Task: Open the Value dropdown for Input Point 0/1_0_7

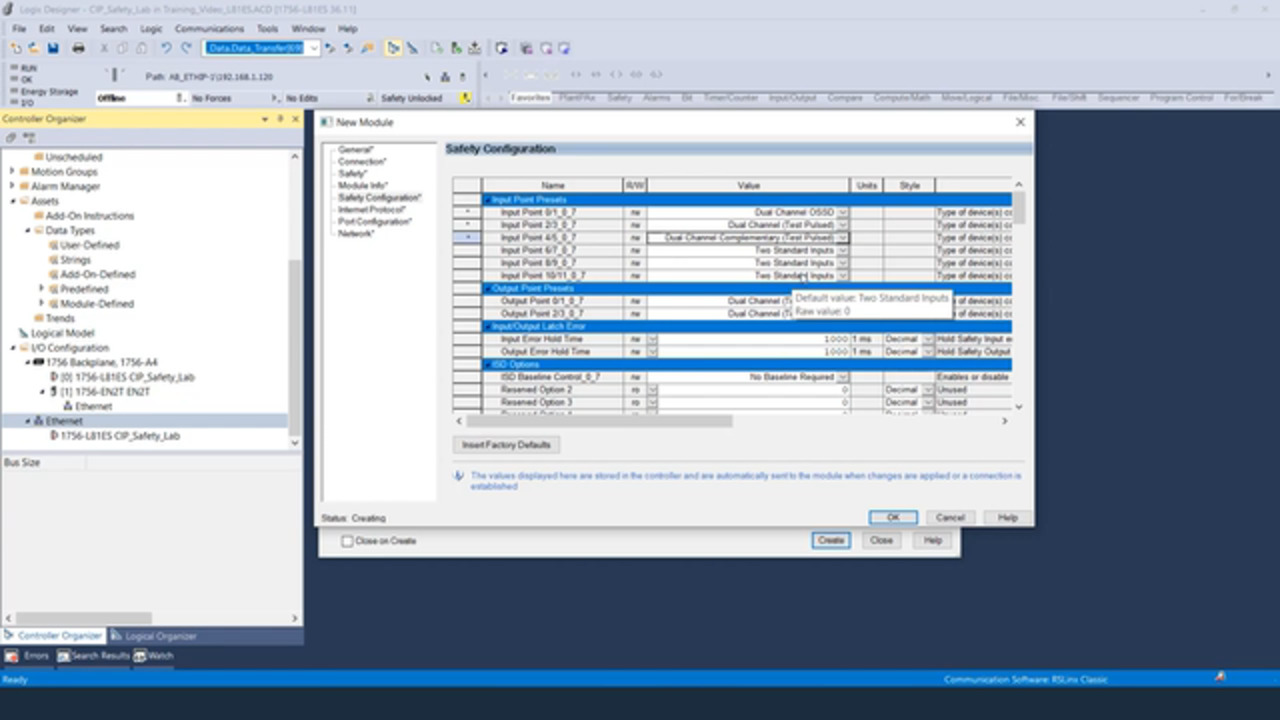Action: [x=842, y=212]
